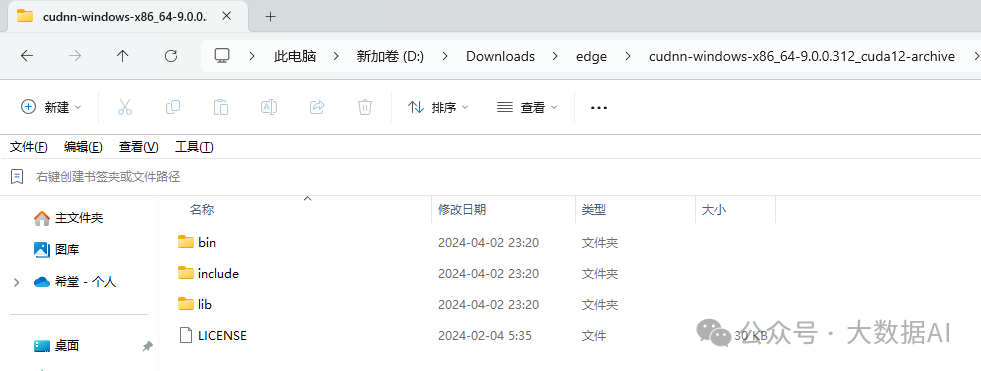Click the Delete trash can icon

[365, 107]
